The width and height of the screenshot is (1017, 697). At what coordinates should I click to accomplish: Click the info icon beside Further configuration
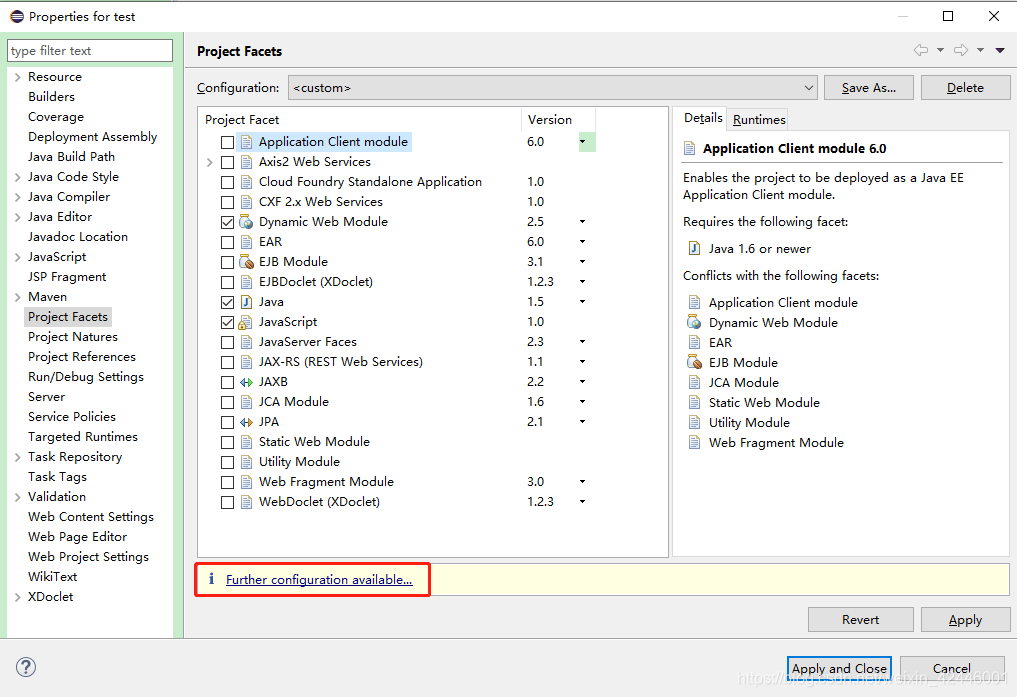211,578
